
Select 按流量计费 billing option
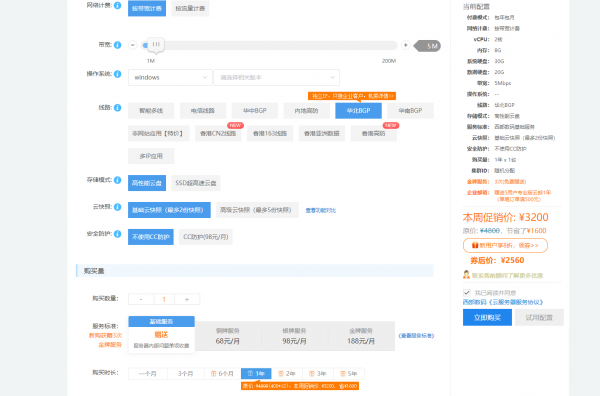190,8
